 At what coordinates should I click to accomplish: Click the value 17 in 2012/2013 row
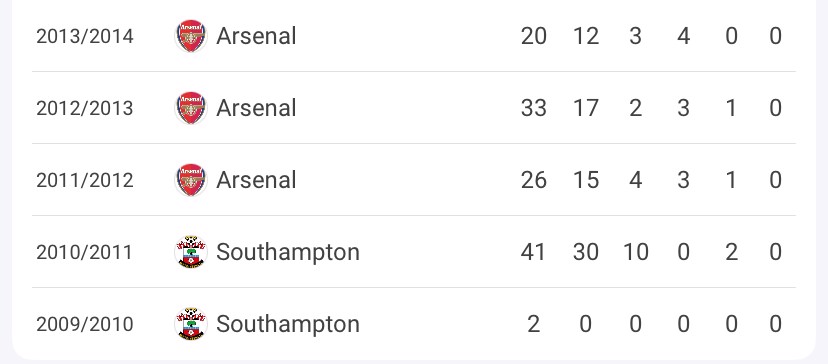(586, 108)
